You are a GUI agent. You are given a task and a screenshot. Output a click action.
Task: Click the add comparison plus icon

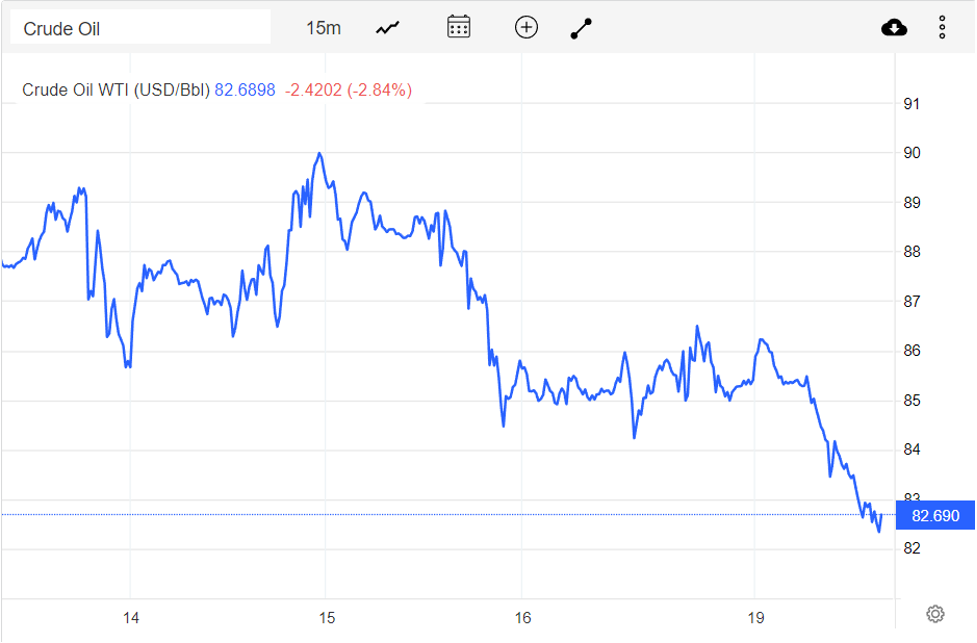tap(526, 27)
